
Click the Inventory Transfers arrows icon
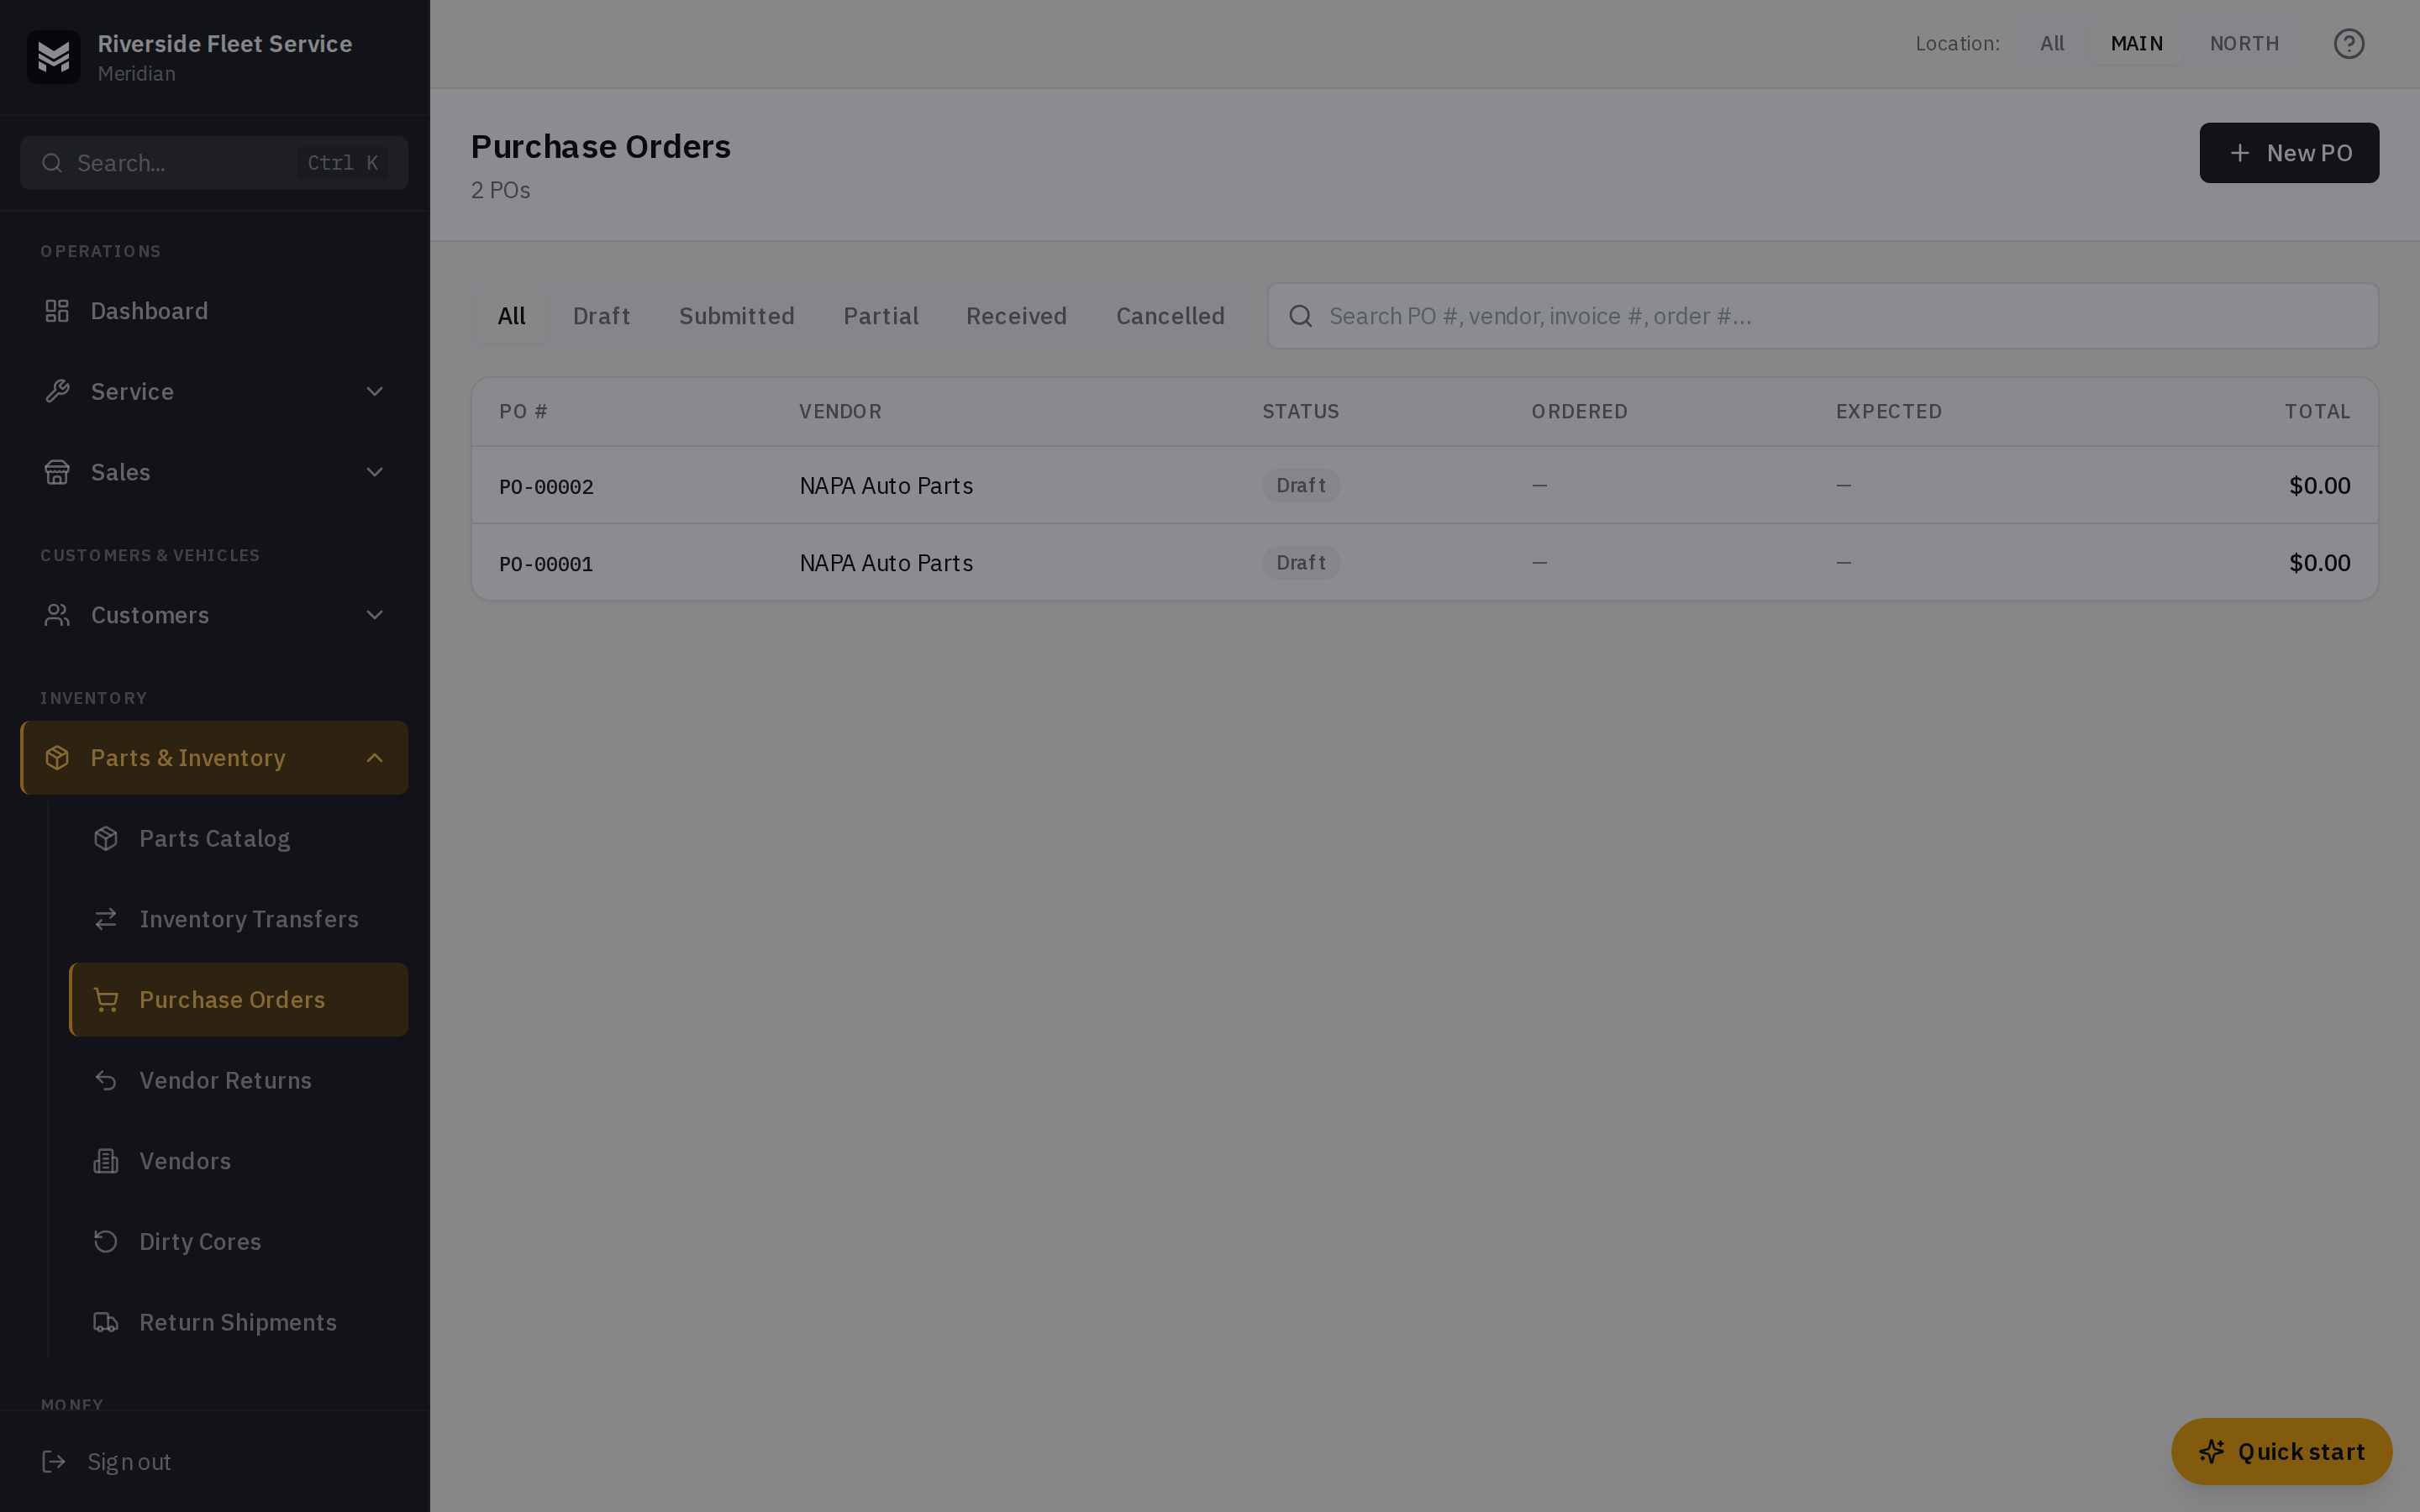coord(106,919)
